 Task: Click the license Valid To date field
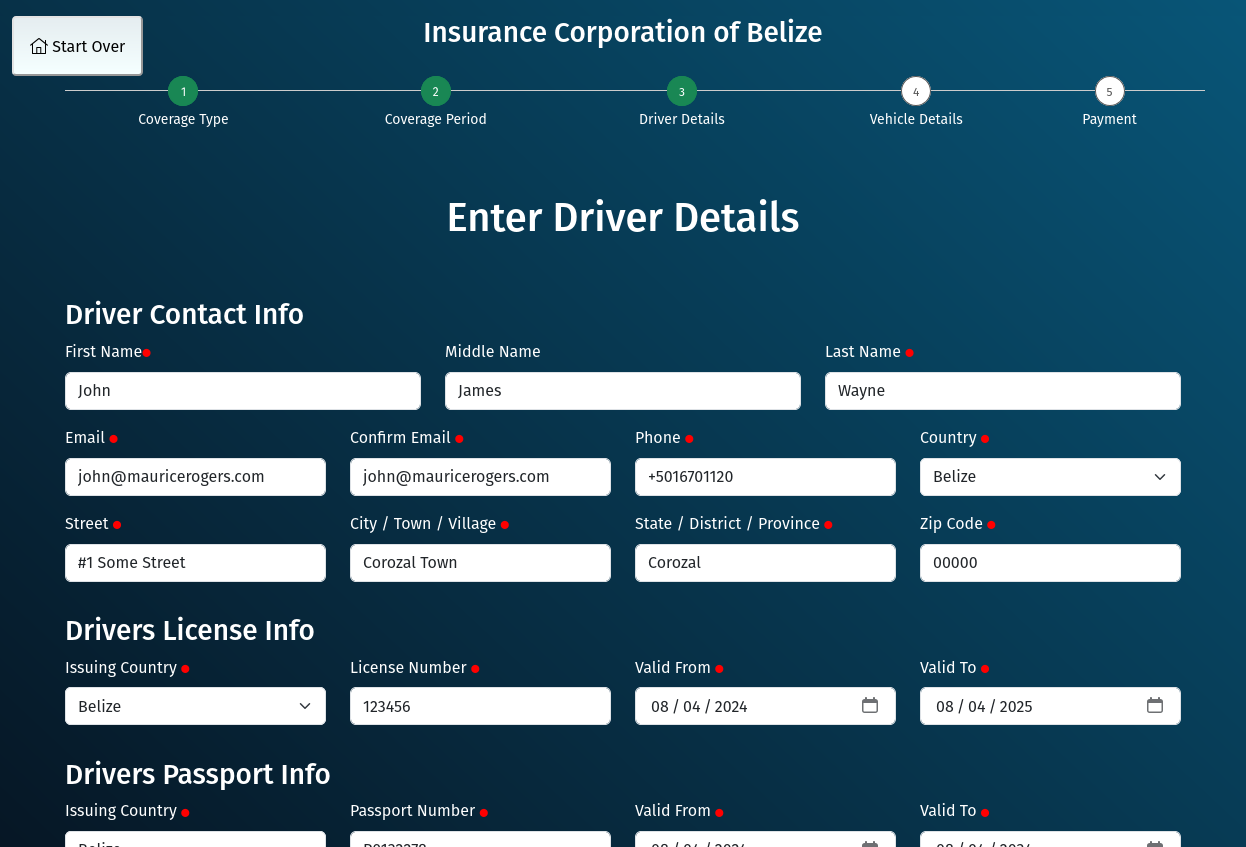(x=1050, y=706)
